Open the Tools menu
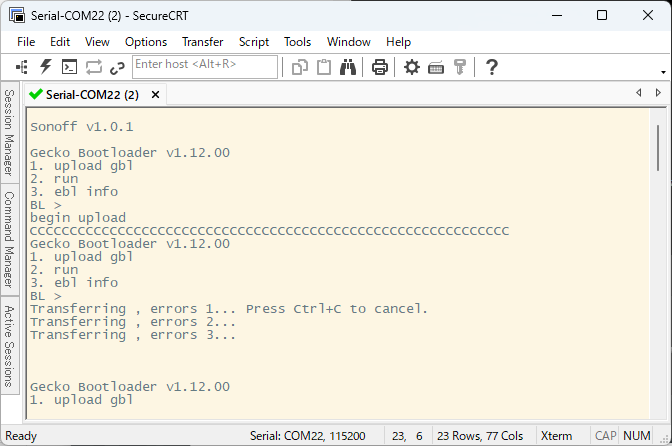Screen dimensions: 672x446 [297, 42]
